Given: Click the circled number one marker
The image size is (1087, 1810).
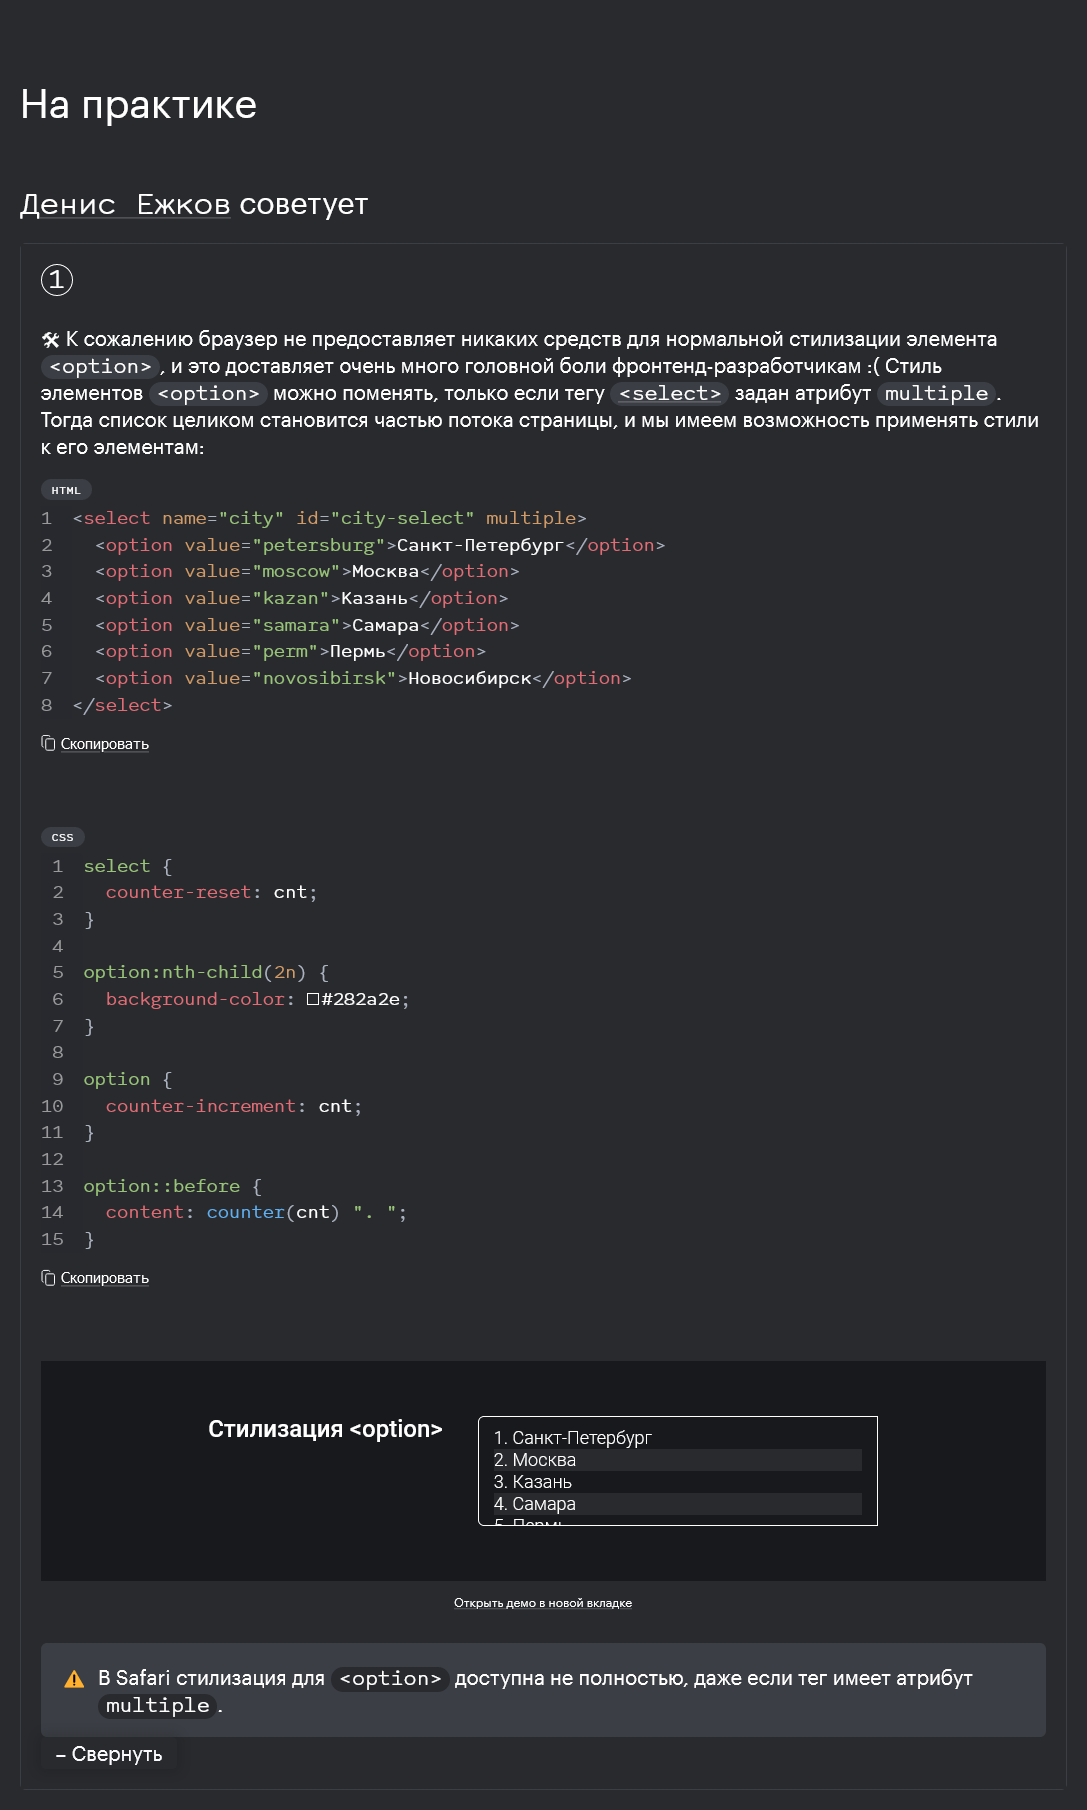Looking at the screenshot, I should [57, 279].
